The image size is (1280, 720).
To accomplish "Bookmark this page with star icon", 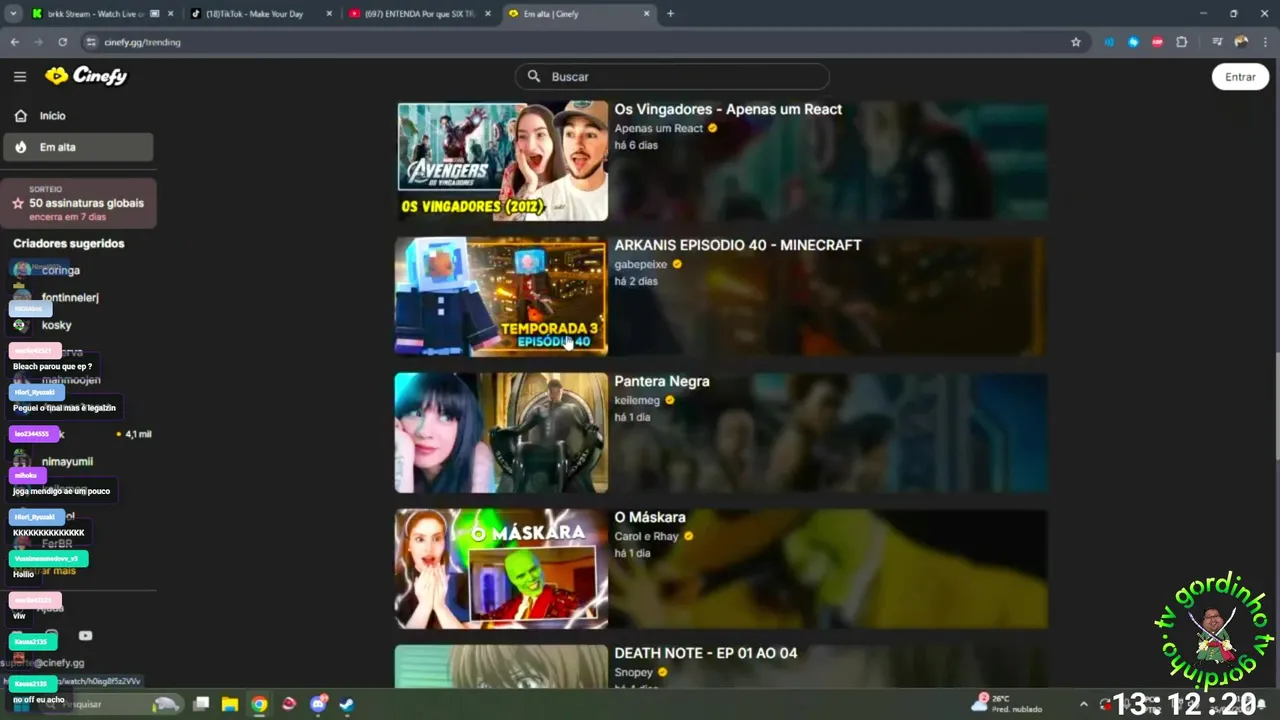I will click(x=1076, y=42).
